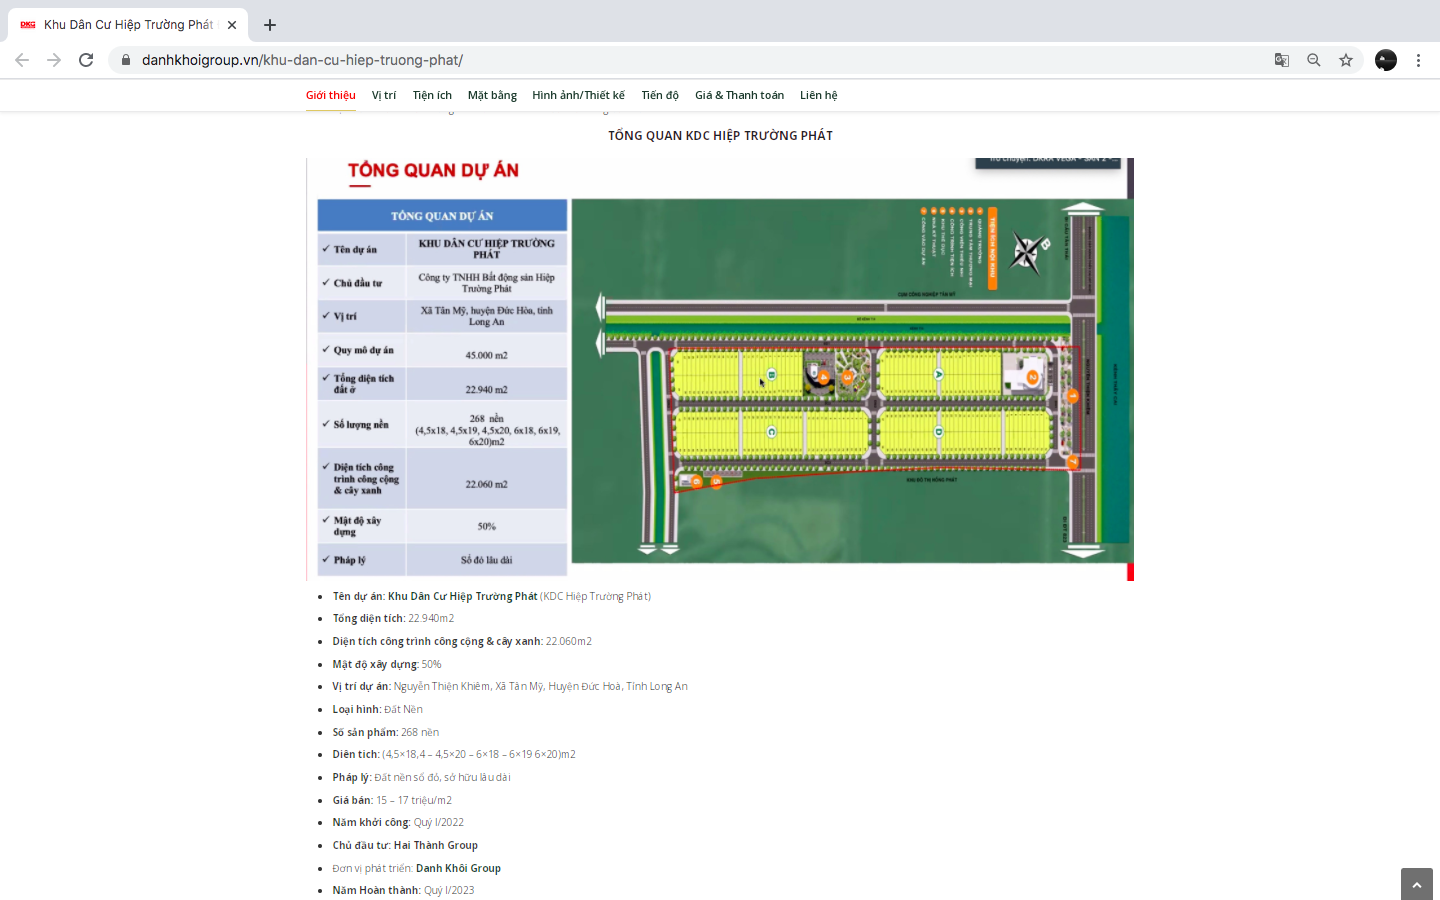Open the Tiện ích section
This screenshot has width=1440, height=900.
tap(432, 95)
